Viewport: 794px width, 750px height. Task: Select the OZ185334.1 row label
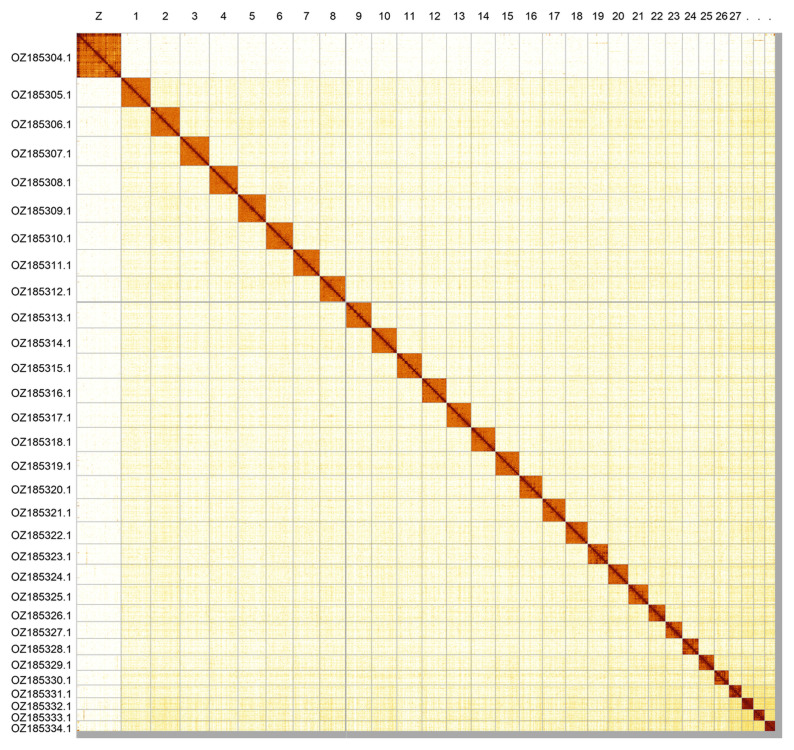pyautogui.click(x=41, y=729)
